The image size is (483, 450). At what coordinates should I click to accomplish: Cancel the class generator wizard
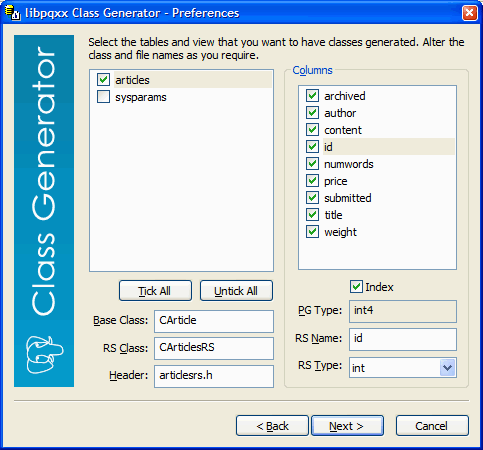[432, 426]
